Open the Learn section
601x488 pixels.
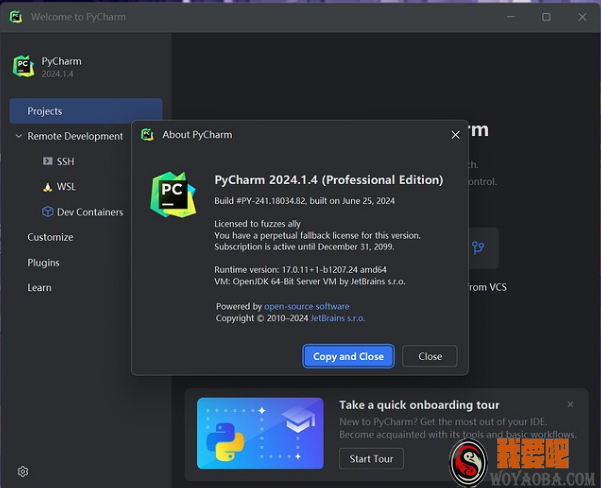pos(39,287)
